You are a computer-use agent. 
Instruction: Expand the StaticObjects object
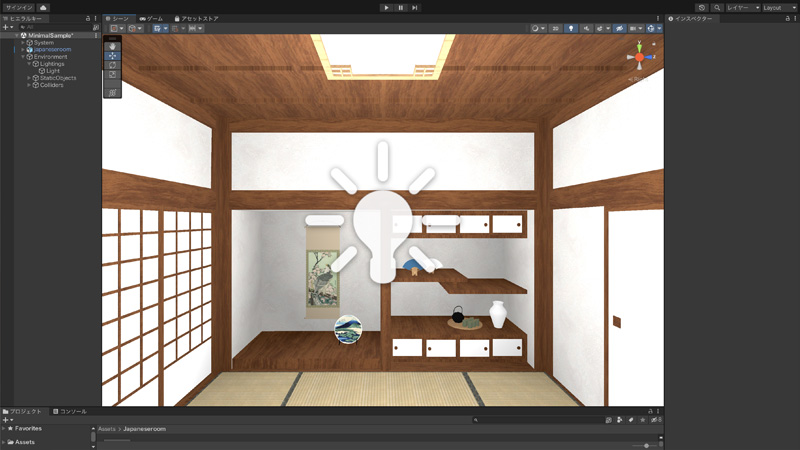29,78
